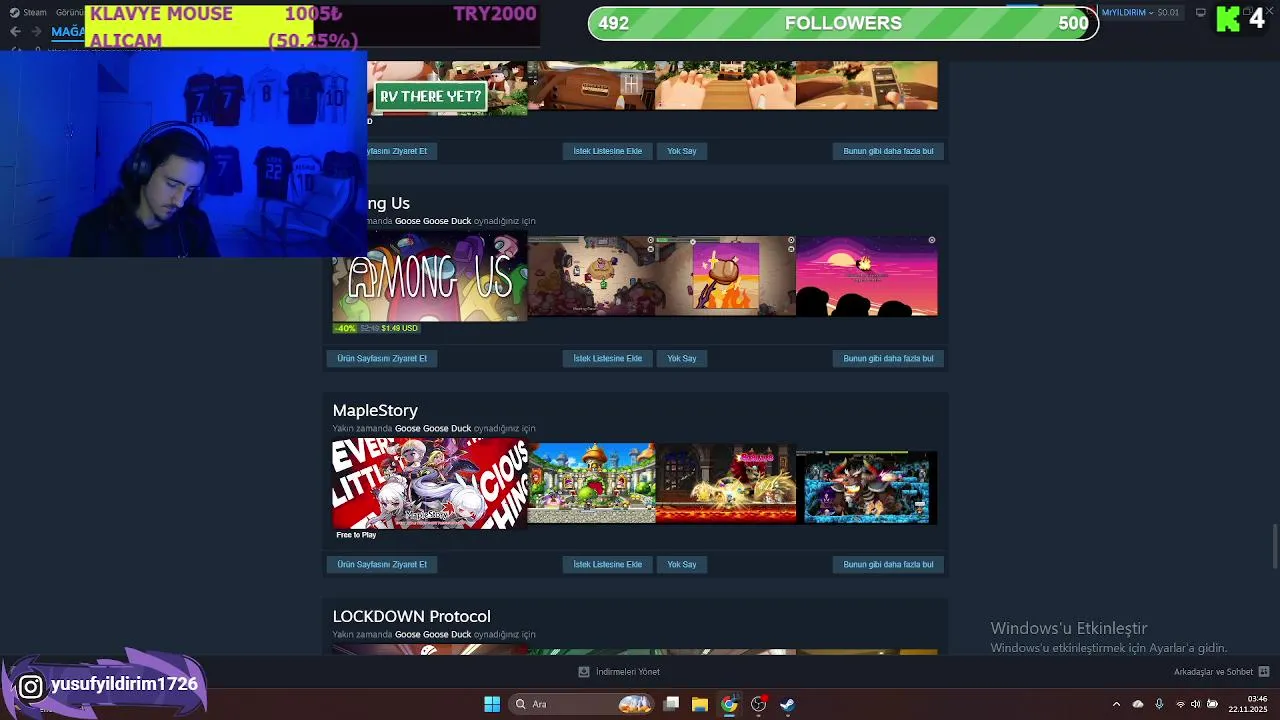Open the Among Us capsule image
This screenshot has width=1280, height=720.
430,276
